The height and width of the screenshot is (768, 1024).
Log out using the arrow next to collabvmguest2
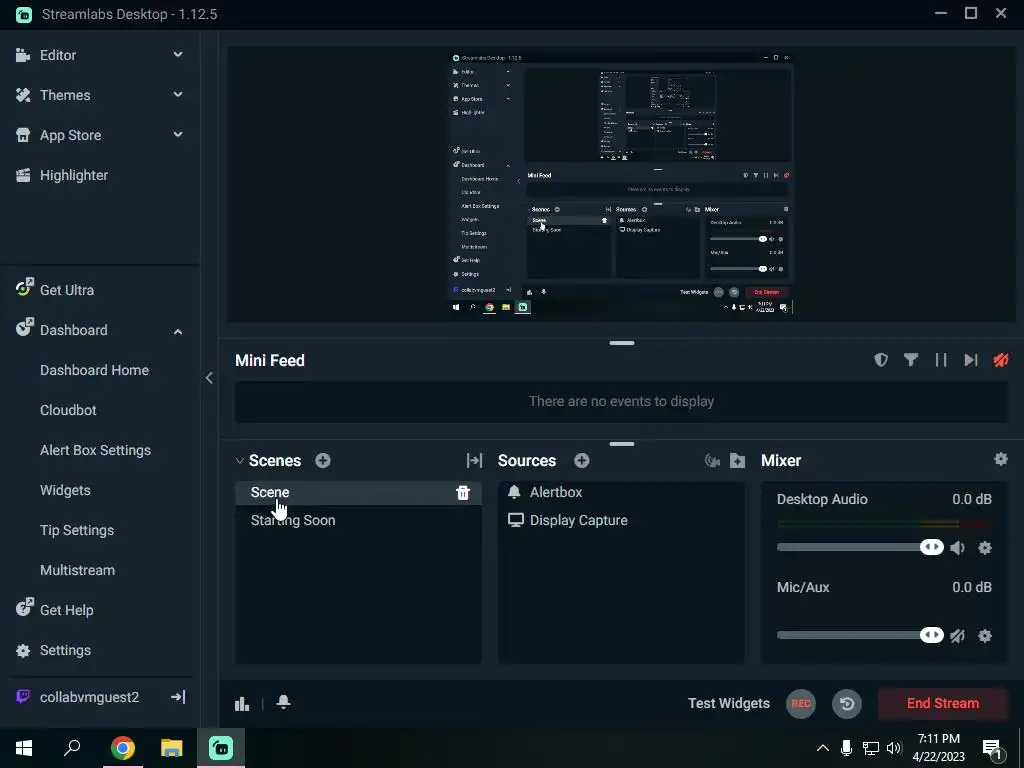[178, 697]
